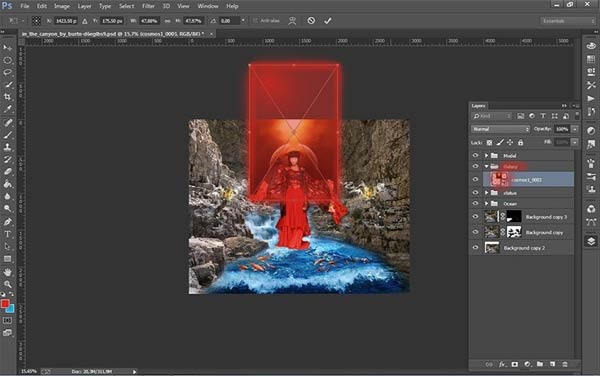Open the Layer menu
600x376 pixels.
84,6
